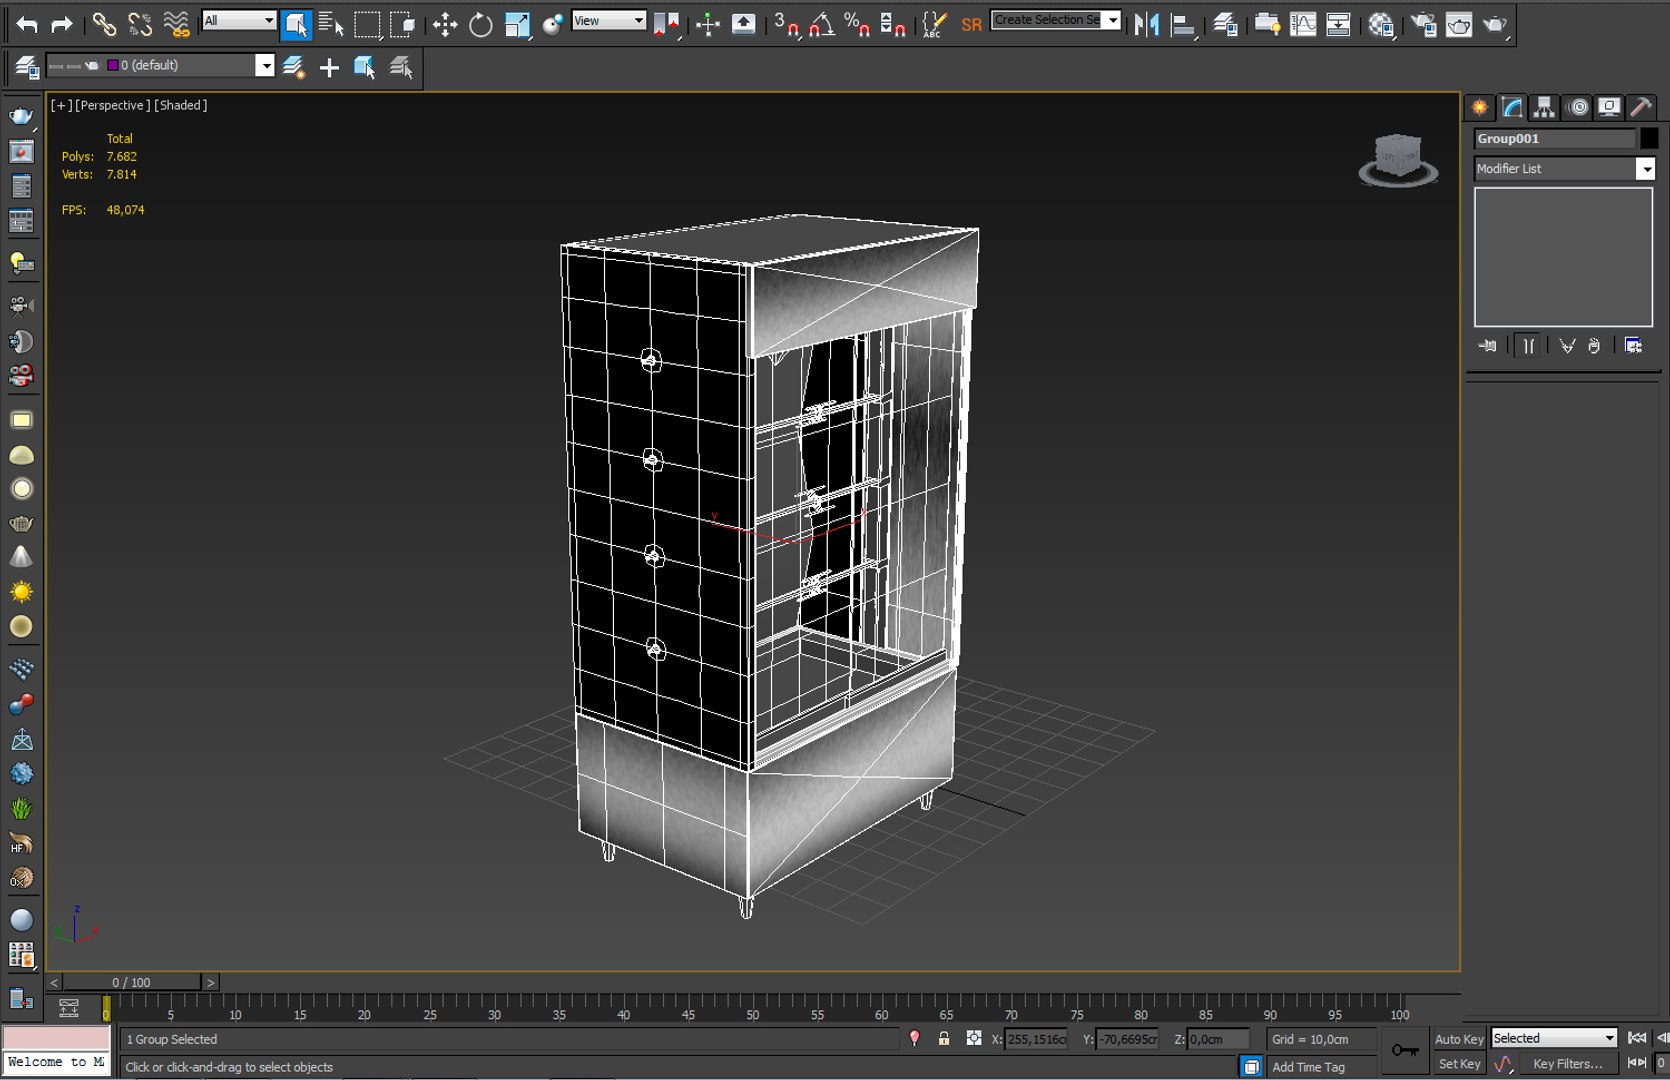Toggle Spinner Snap
The width and height of the screenshot is (1670, 1080).
click(893, 24)
